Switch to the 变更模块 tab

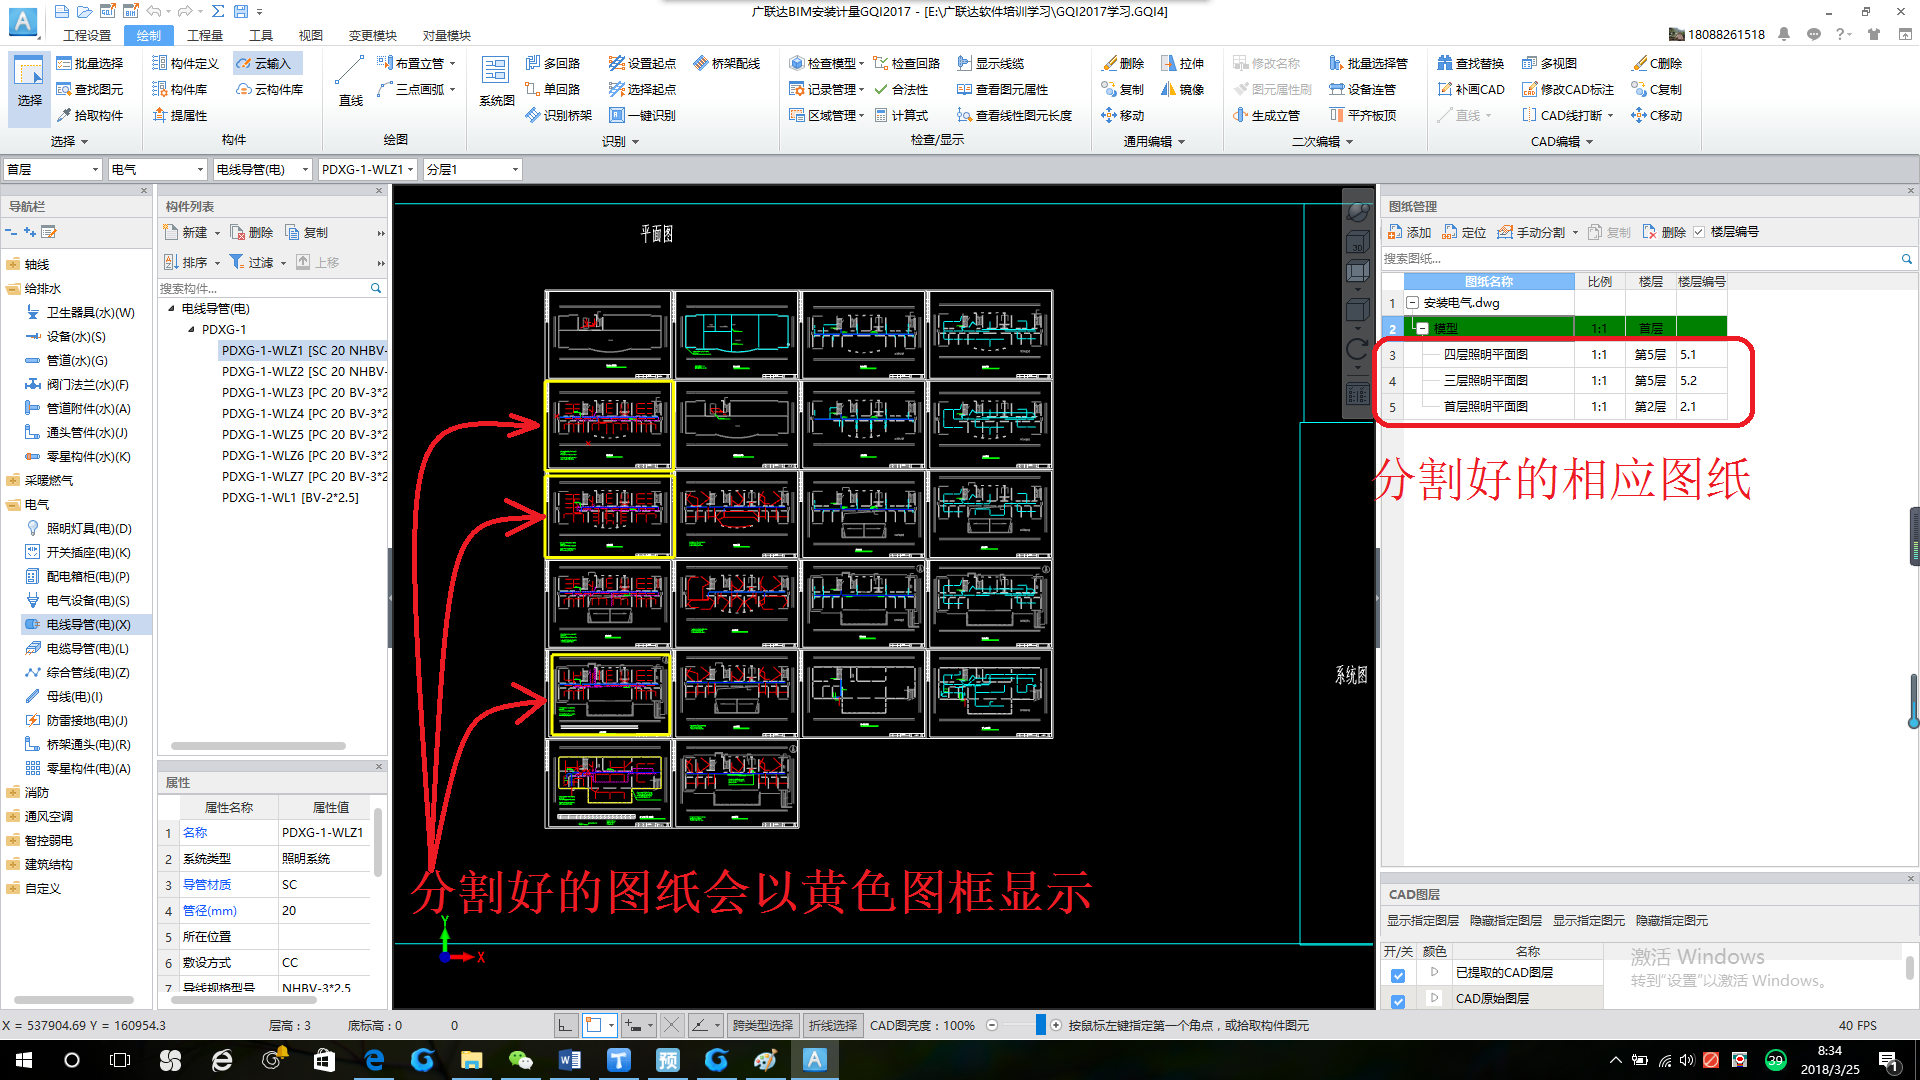(372, 35)
